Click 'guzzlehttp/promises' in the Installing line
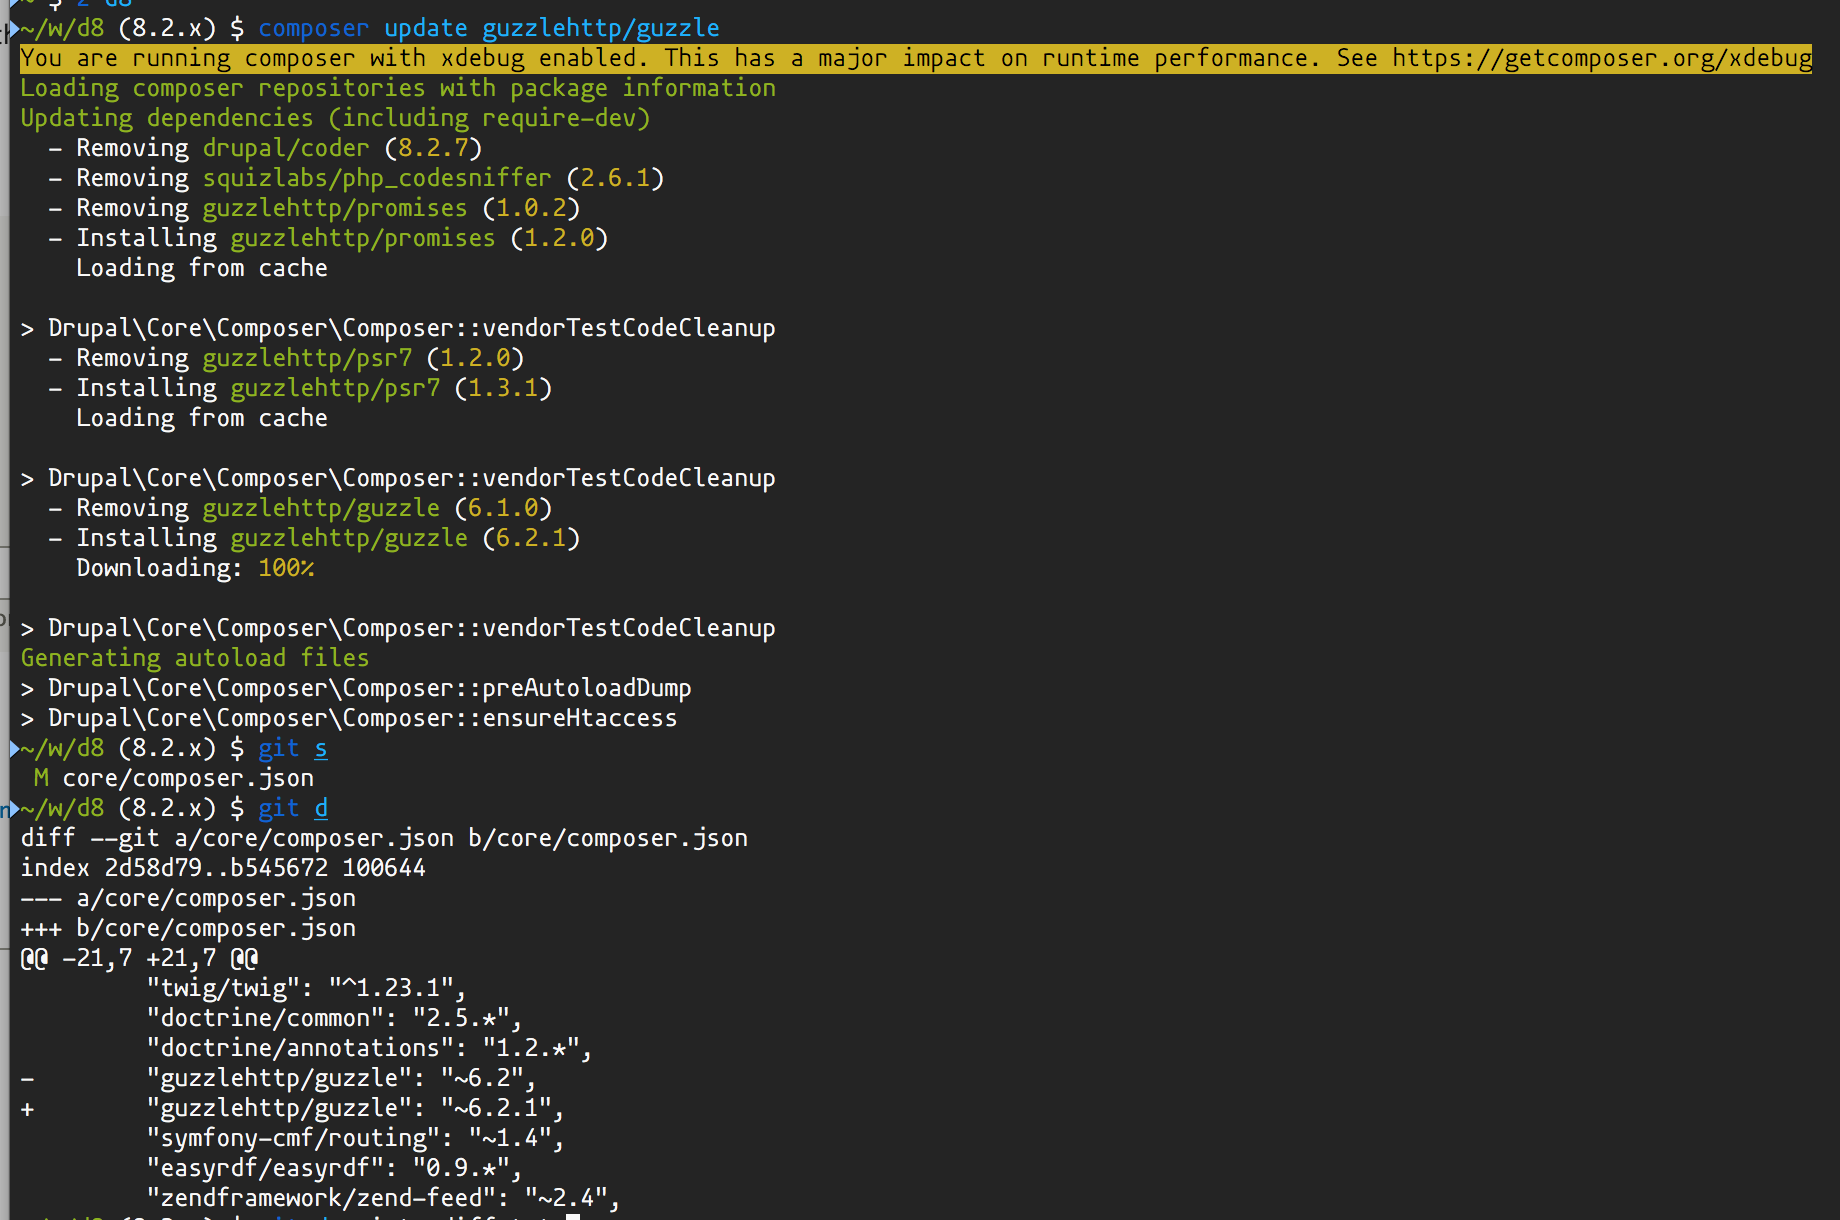The image size is (1840, 1220). pos(363,238)
